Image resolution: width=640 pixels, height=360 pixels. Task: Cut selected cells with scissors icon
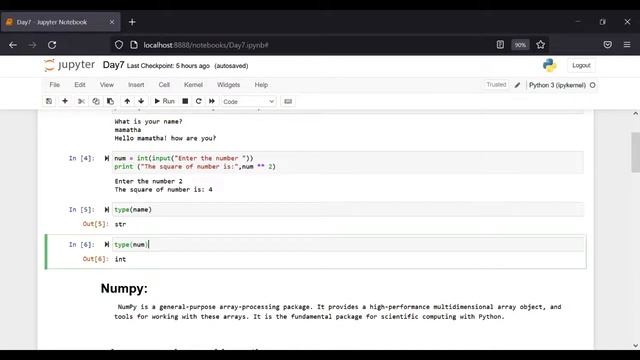[81, 101]
